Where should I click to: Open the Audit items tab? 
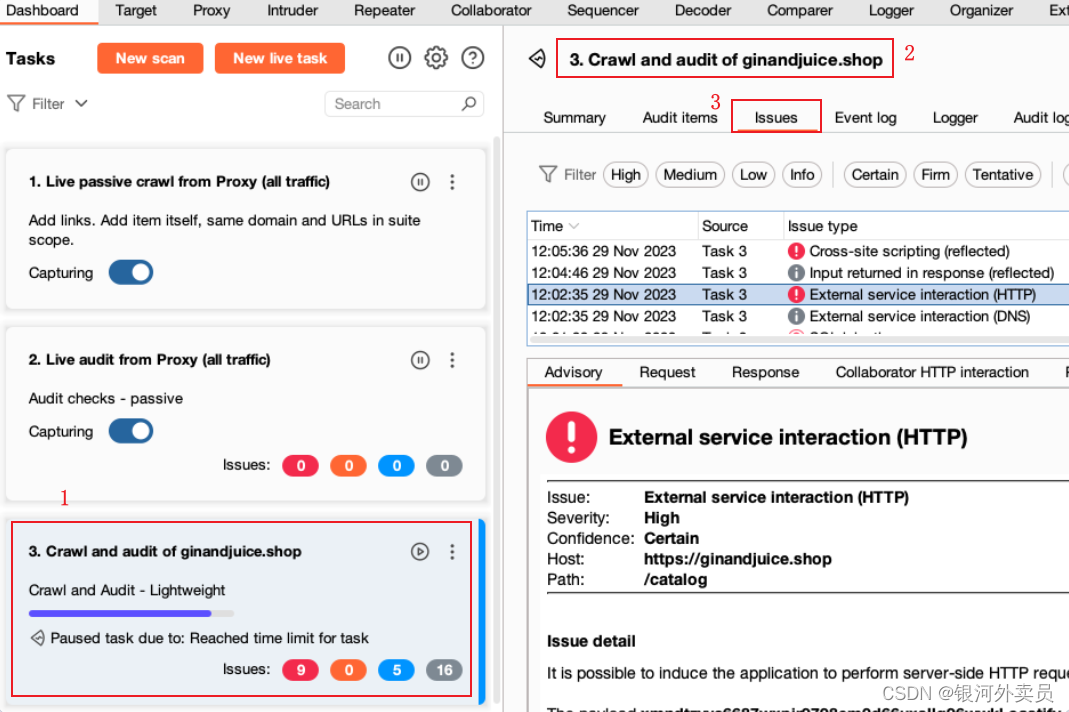click(680, 117)
